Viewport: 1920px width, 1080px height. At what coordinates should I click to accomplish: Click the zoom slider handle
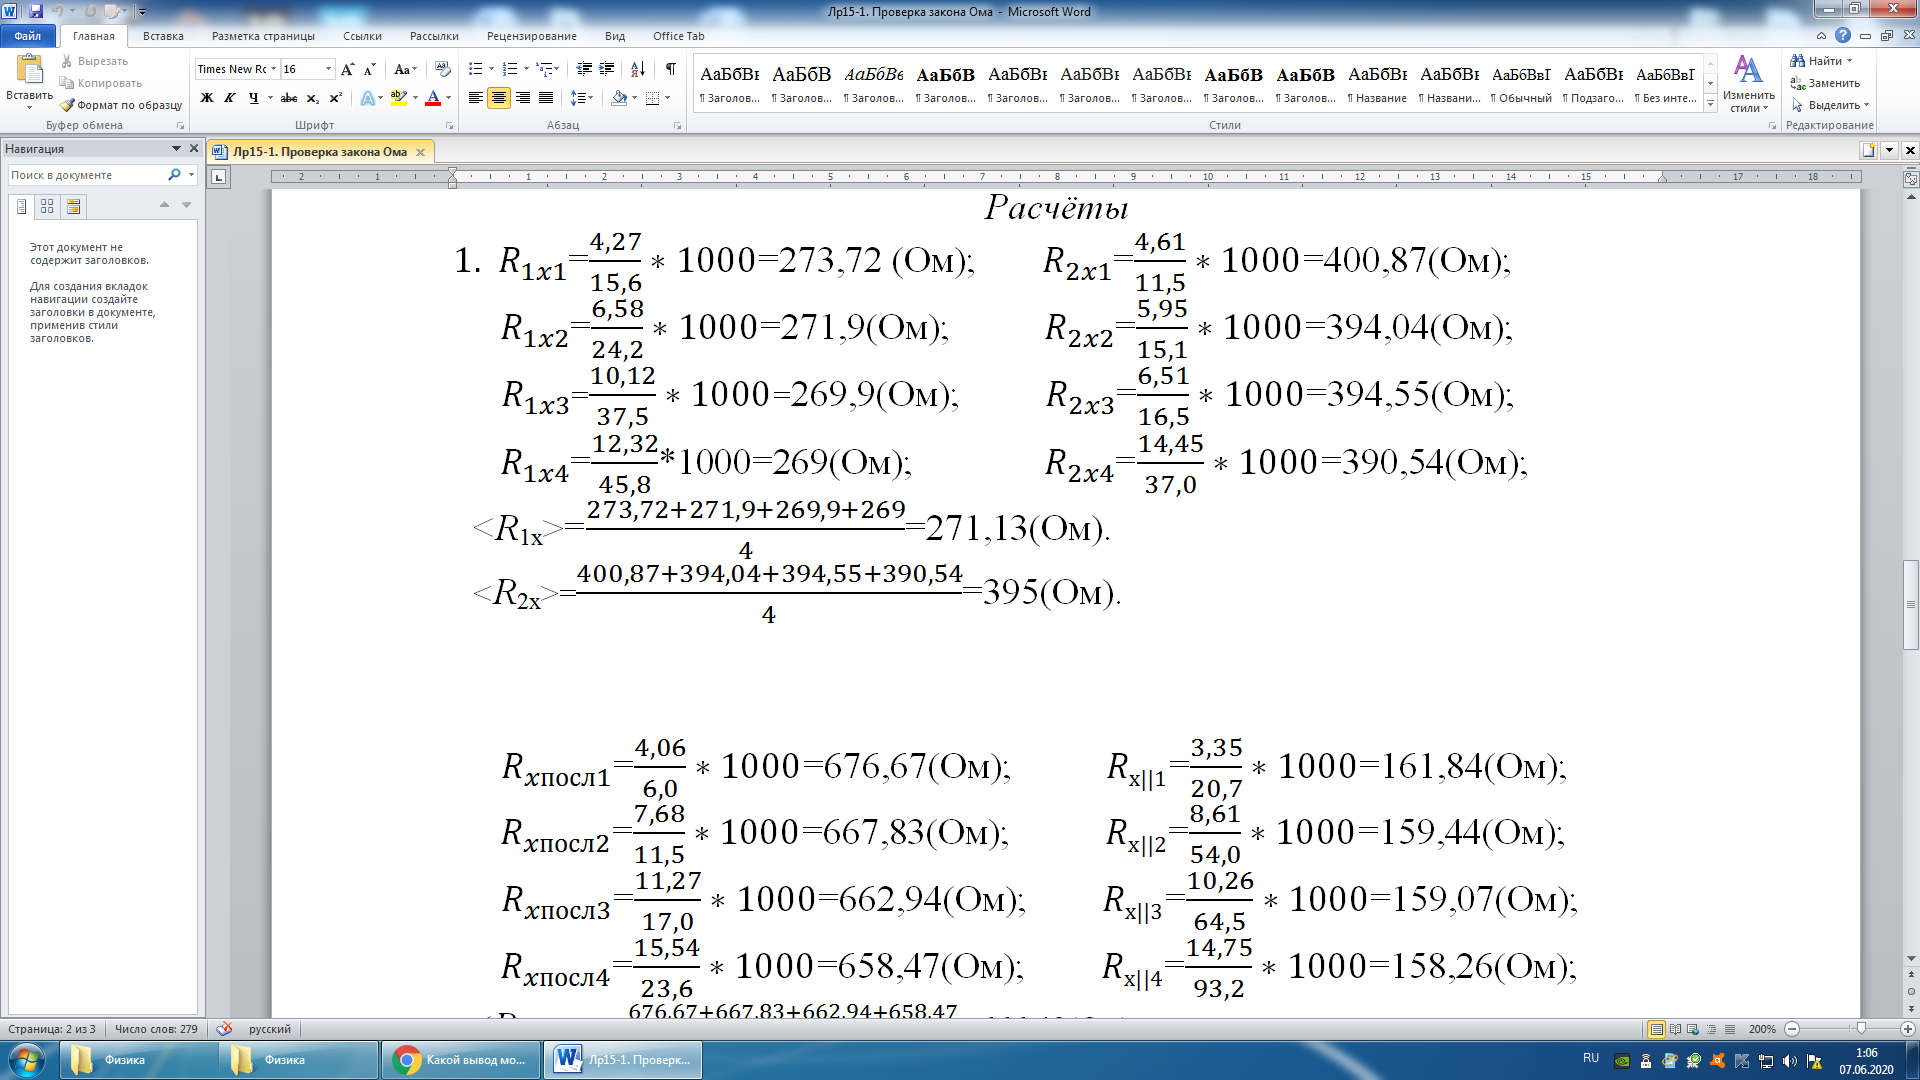[1861, 1029]
